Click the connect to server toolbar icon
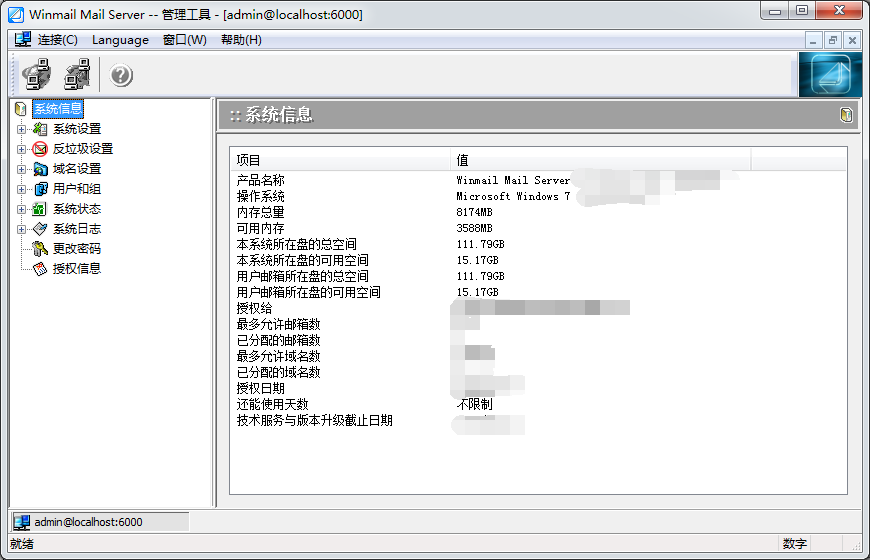The image size is (870, 560). click(37, 75)
